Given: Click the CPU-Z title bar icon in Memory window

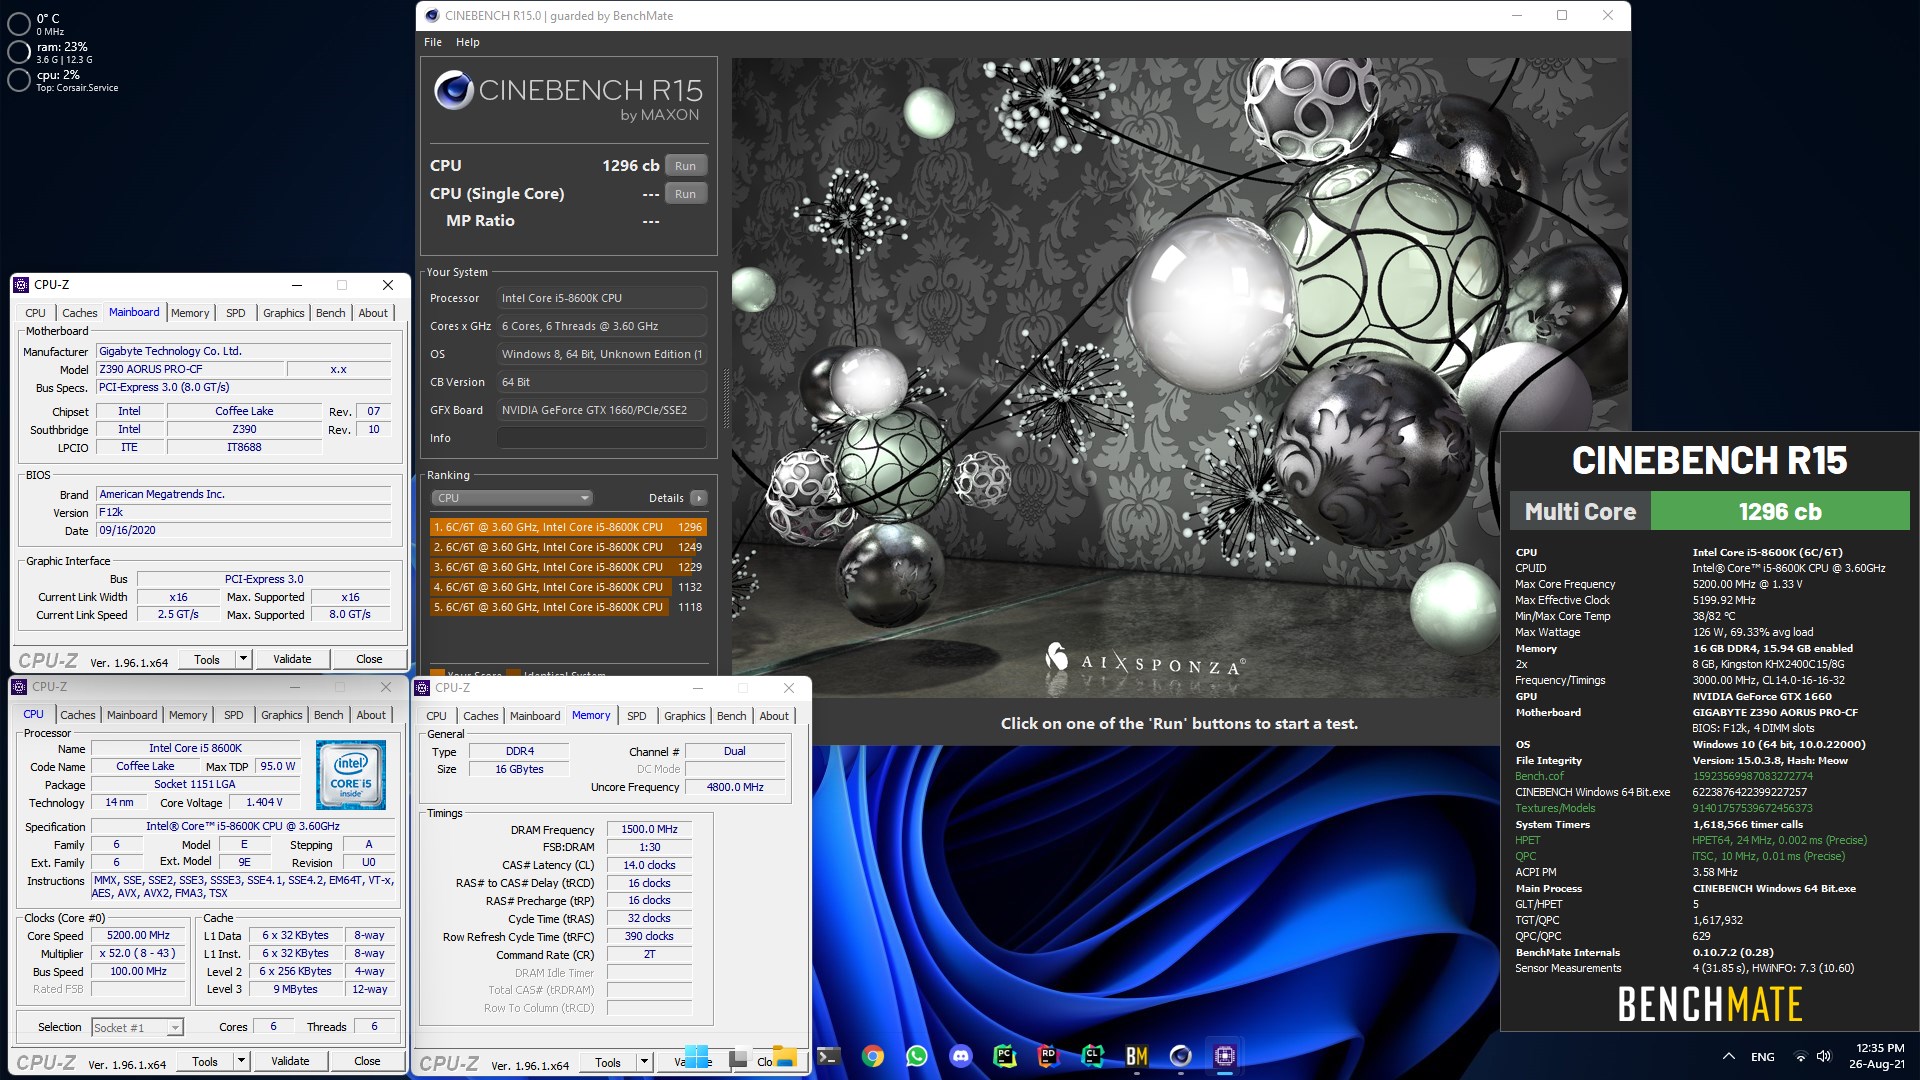Looking at the screenshot, I should tap(422, 688).
